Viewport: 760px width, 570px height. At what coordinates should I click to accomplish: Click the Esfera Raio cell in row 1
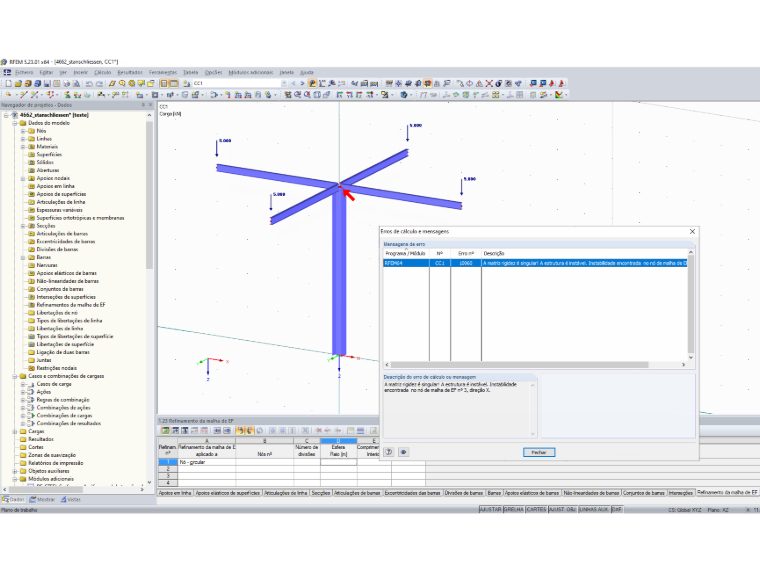pyautogui.click(x=338, y=462)
